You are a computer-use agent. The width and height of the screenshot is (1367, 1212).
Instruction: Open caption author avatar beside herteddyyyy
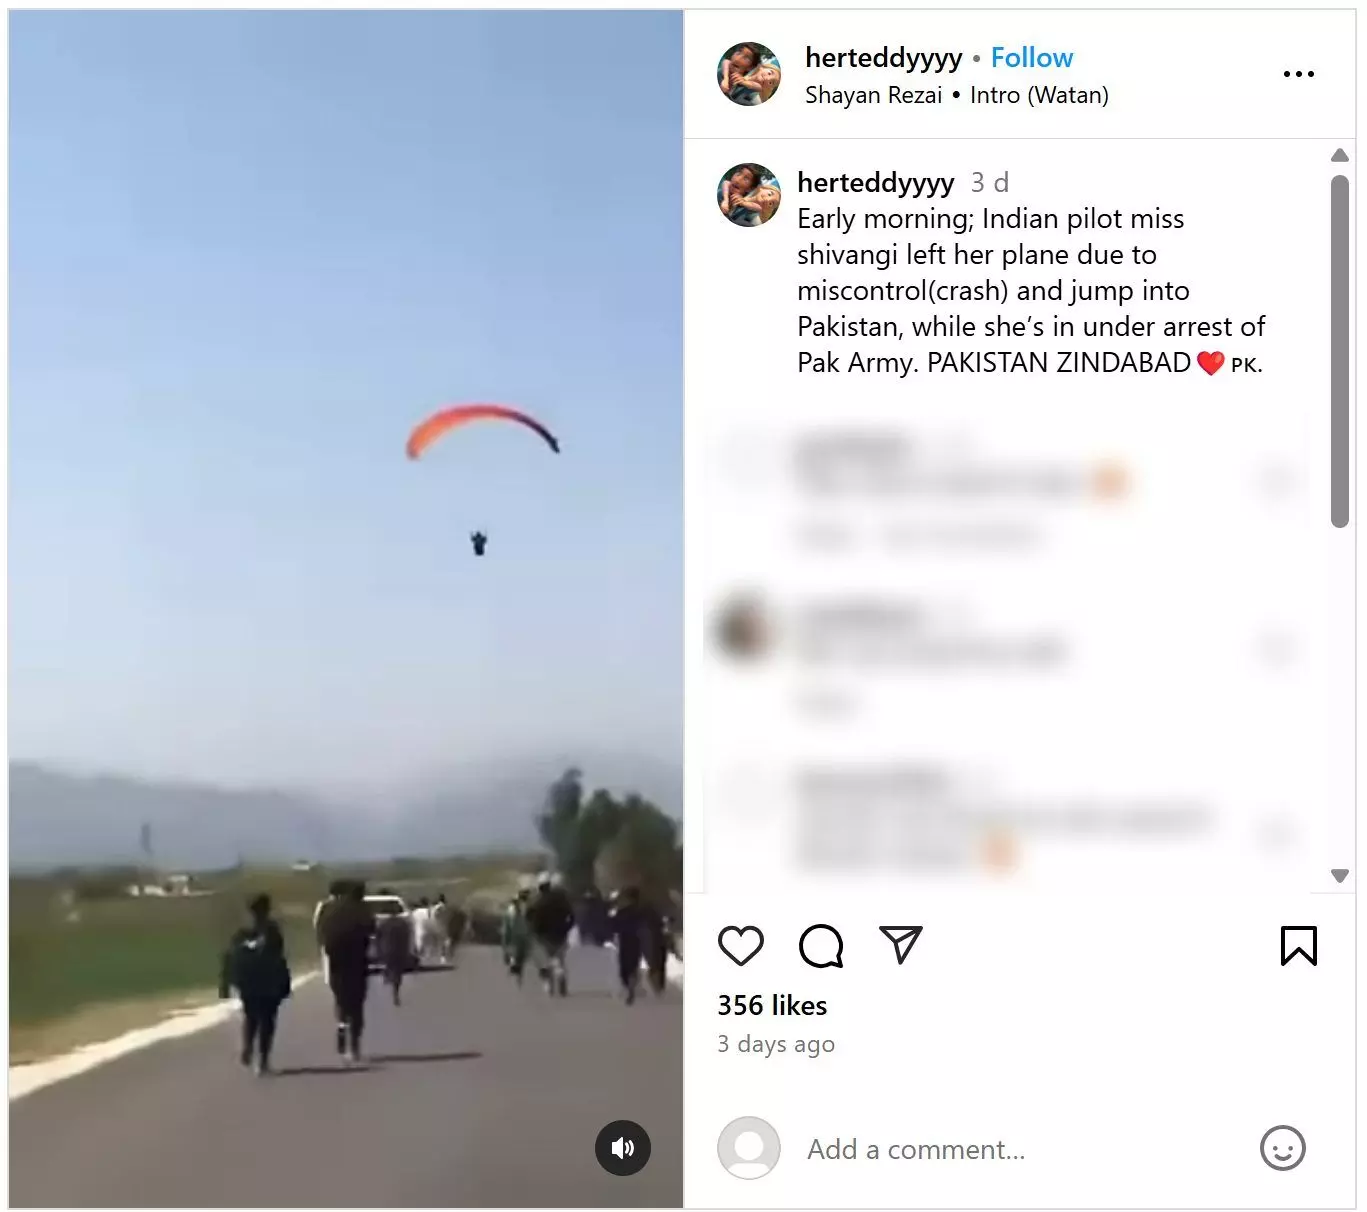click(x=749, y=195)
